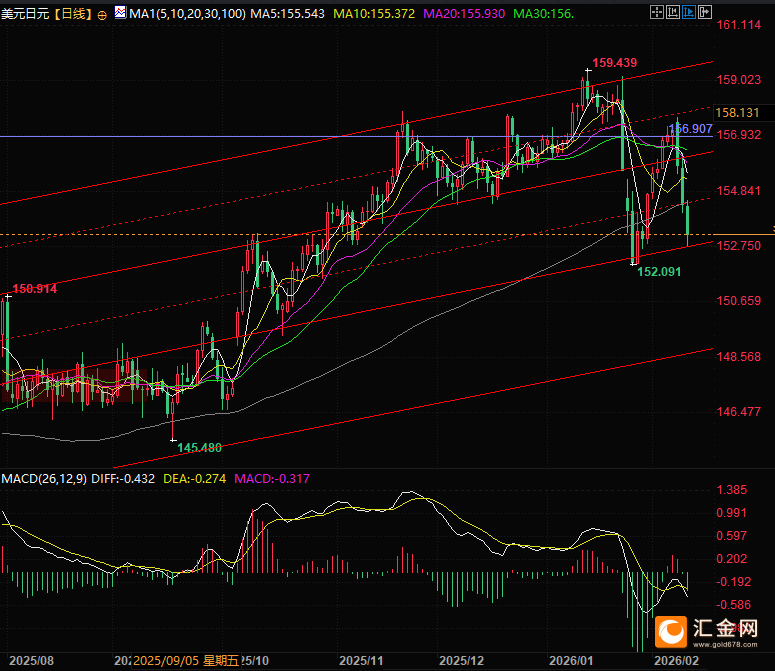Click the 159.439 high price marker
Screen dimensions: 775x671
pyautogui.click(x=614, y=63)
